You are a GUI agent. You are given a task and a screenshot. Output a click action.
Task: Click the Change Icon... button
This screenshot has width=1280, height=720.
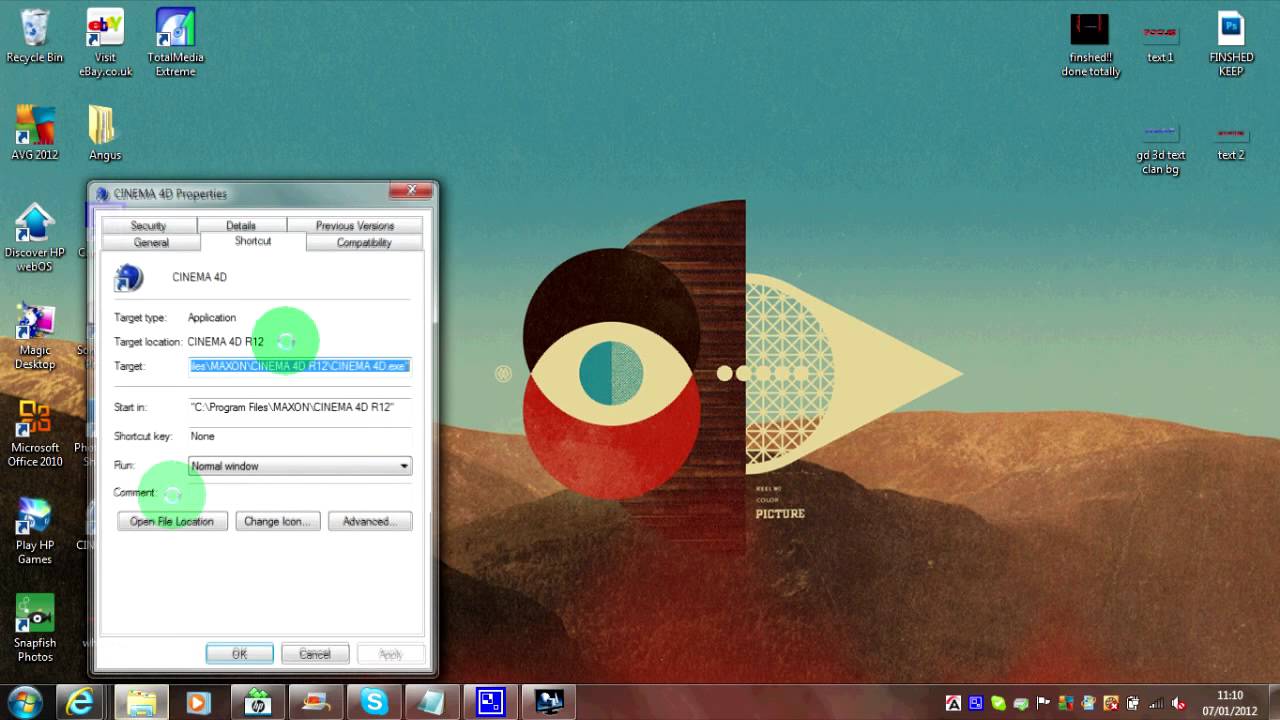coord(277,521)
